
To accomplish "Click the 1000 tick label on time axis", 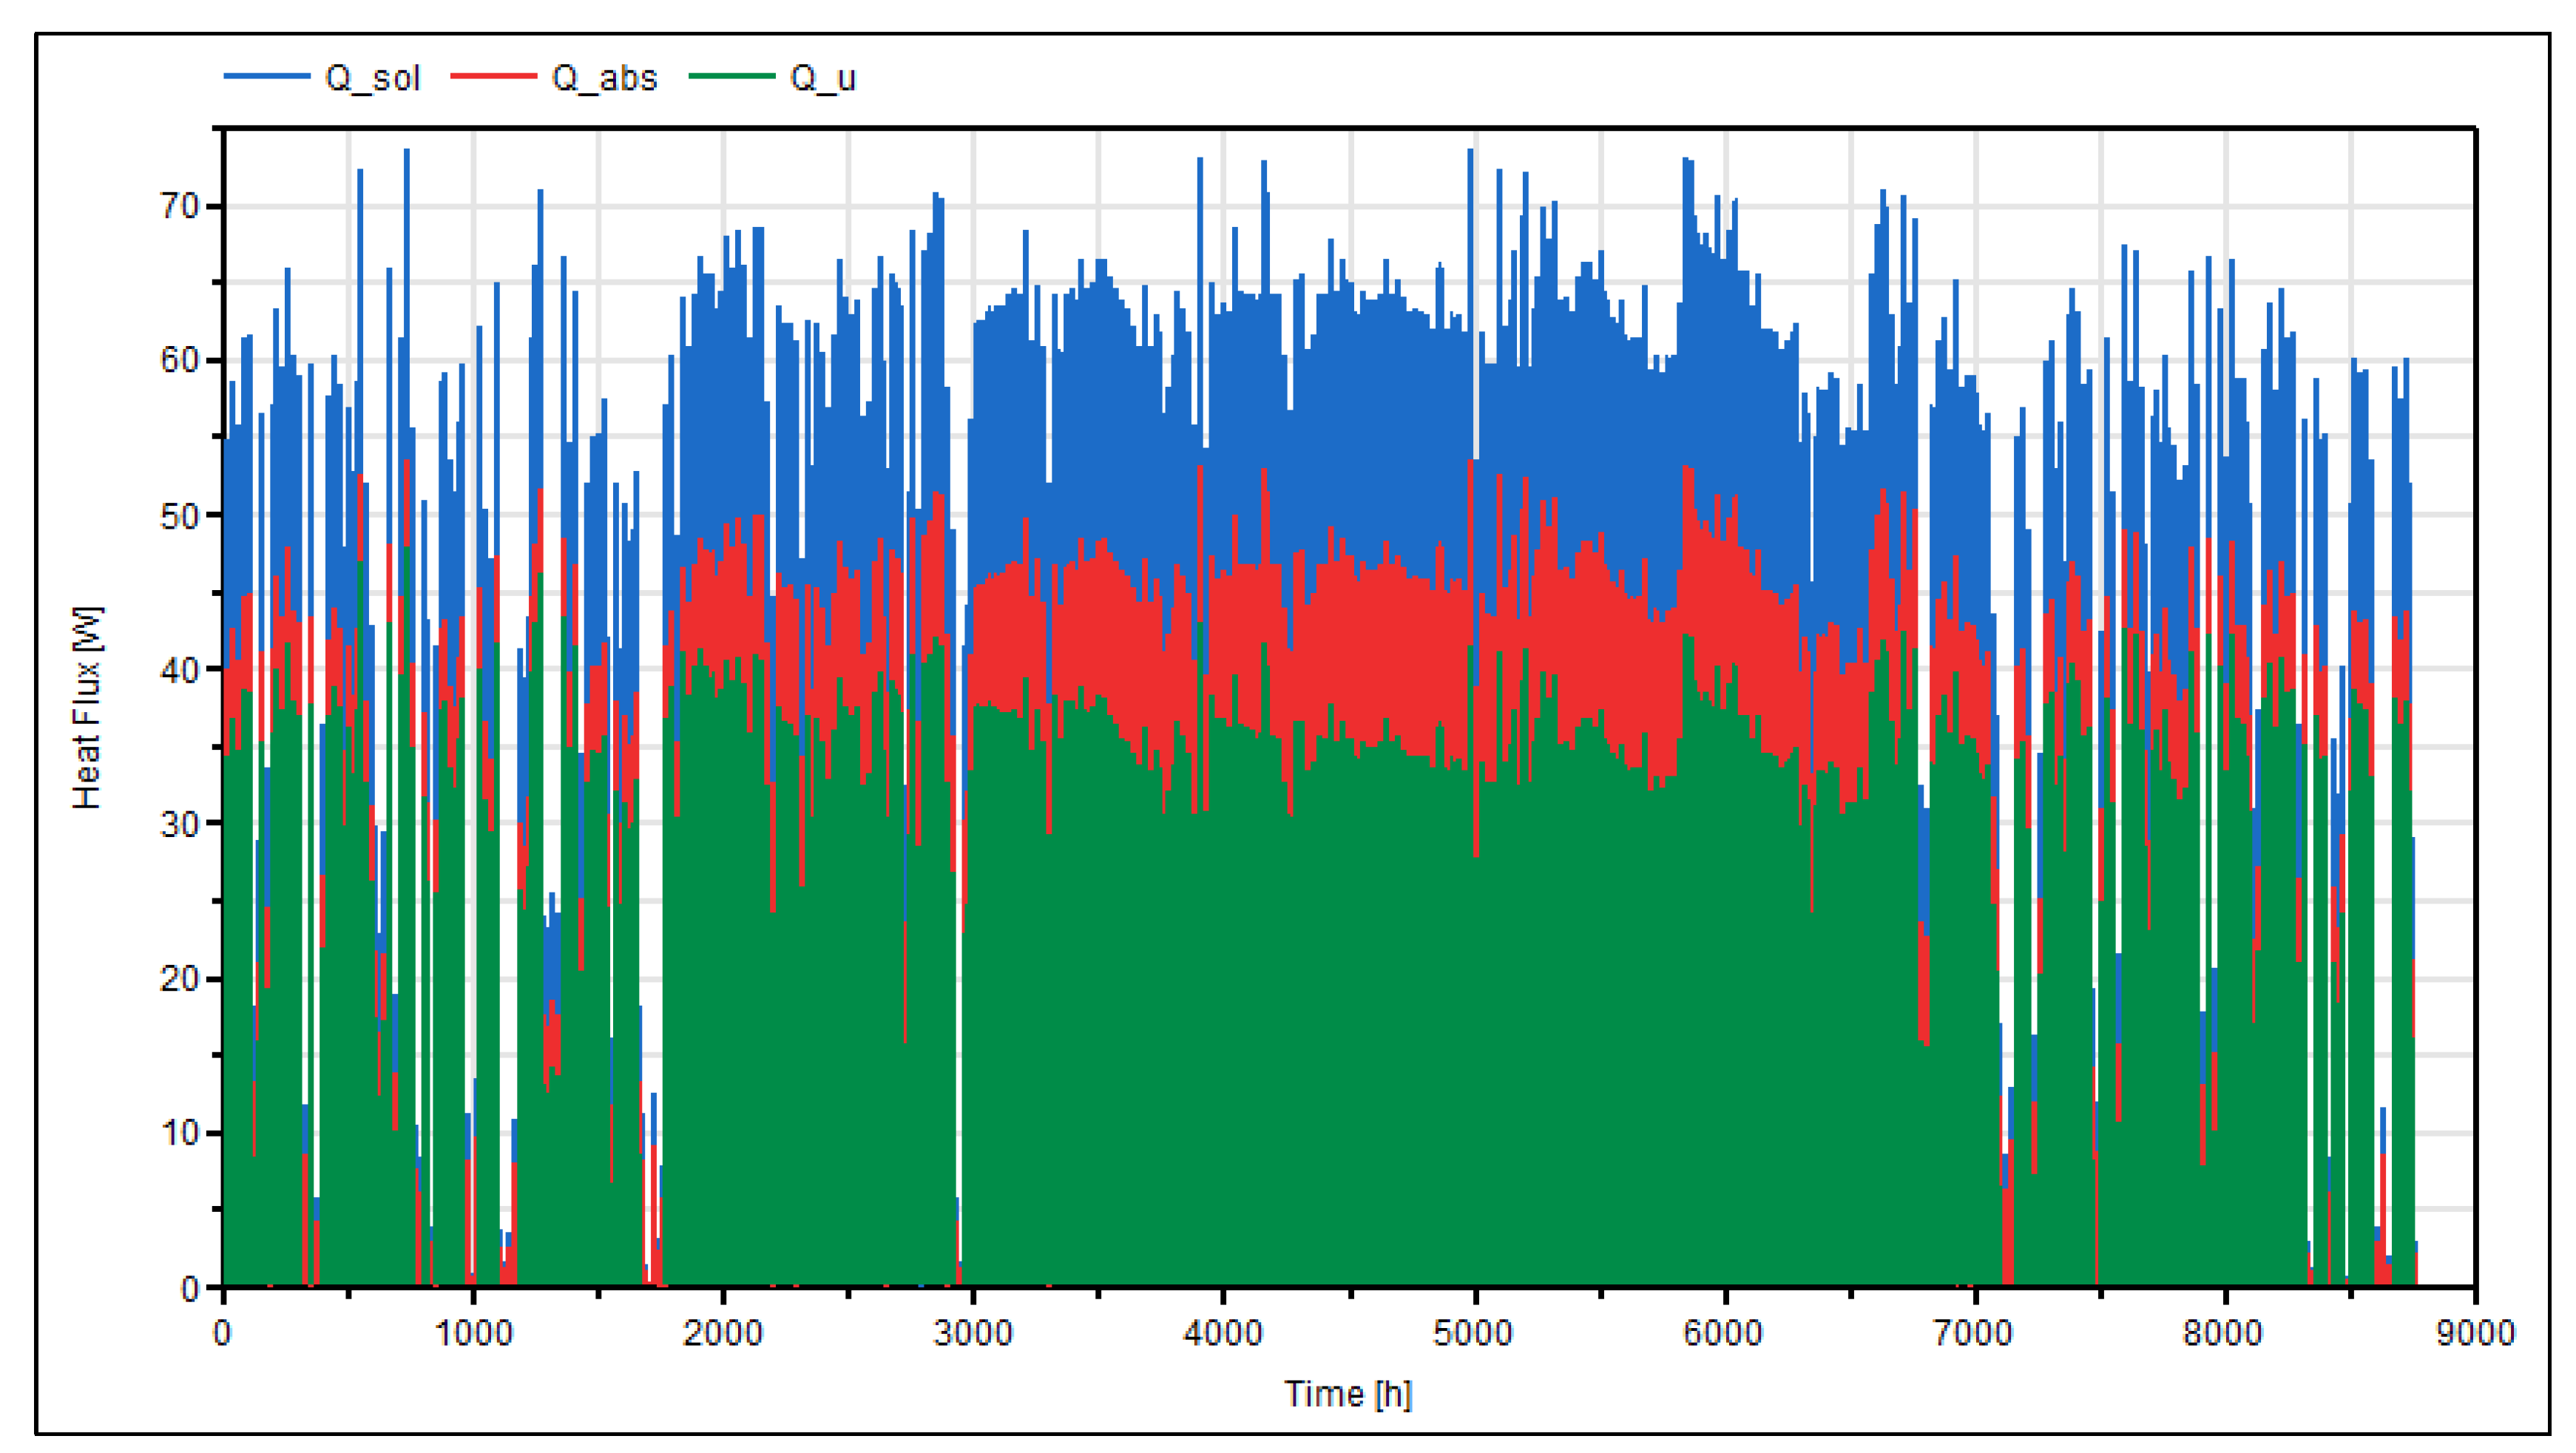I will click(473, 1333).
